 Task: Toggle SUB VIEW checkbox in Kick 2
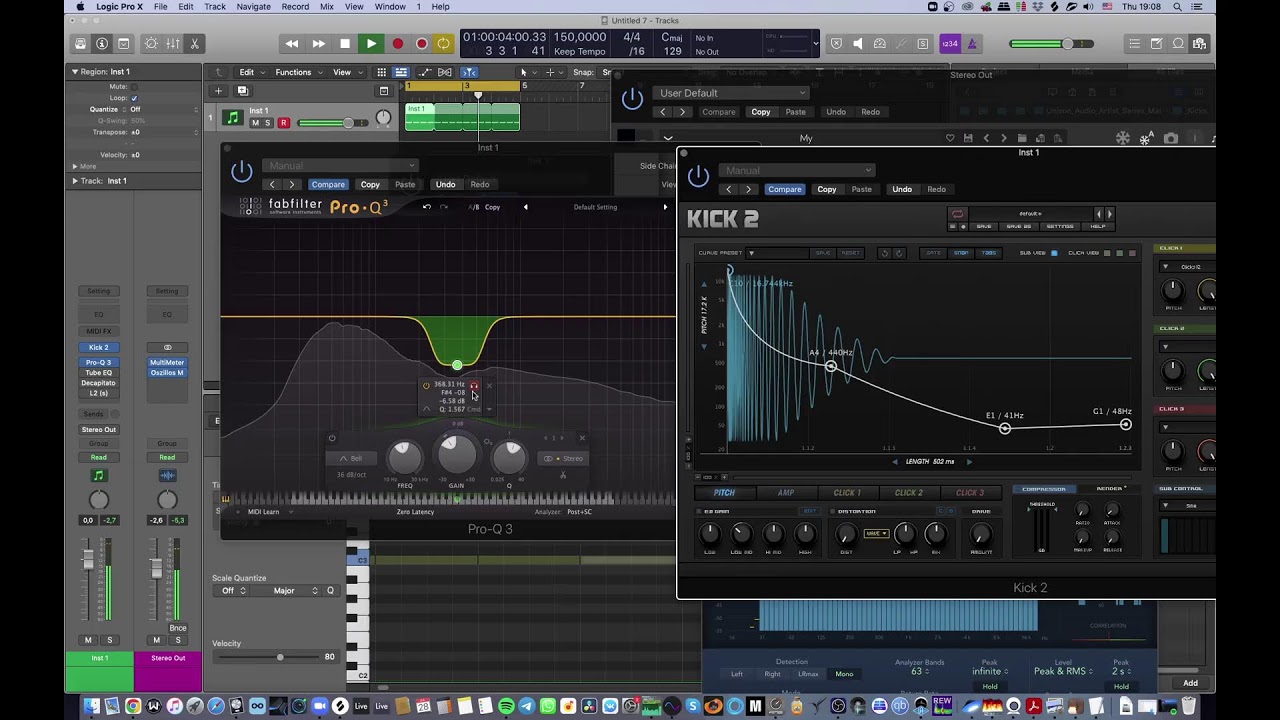coord(1054,253)
